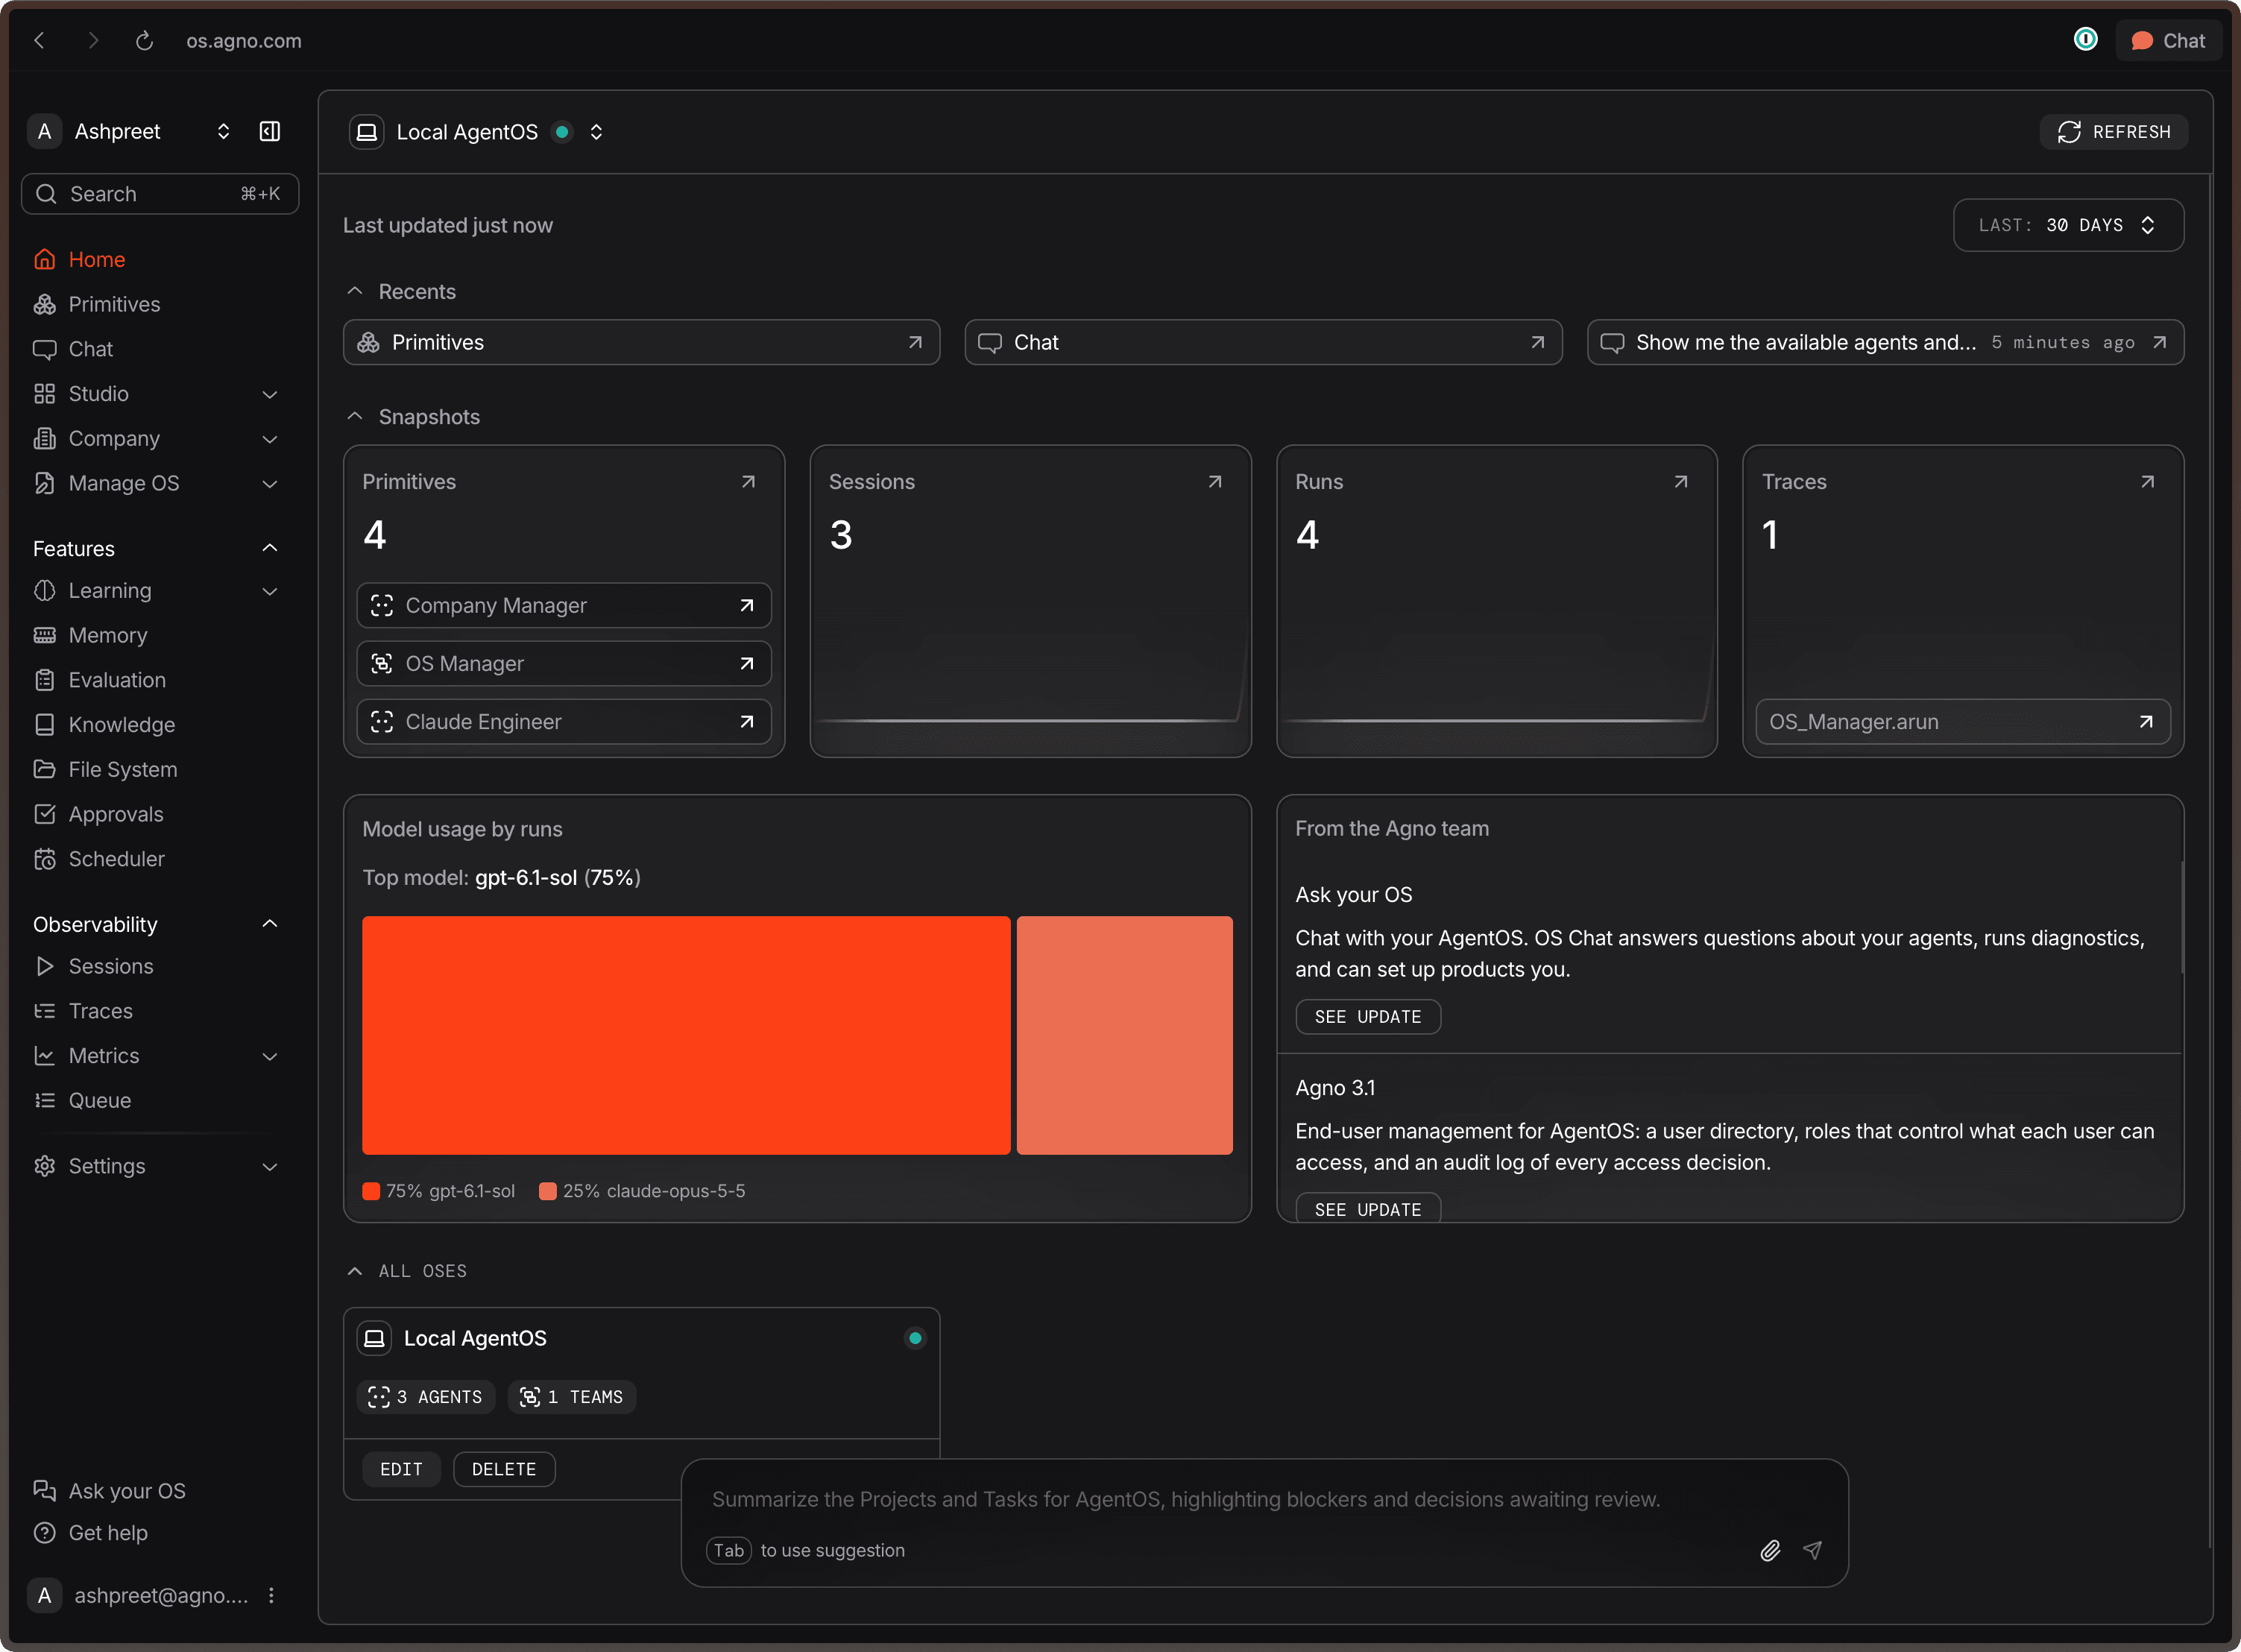Click See Update under Ask your OS
The height and width of the screenshot is (1652, 2241).
pyautogui.click(x=1368, y=1016)
